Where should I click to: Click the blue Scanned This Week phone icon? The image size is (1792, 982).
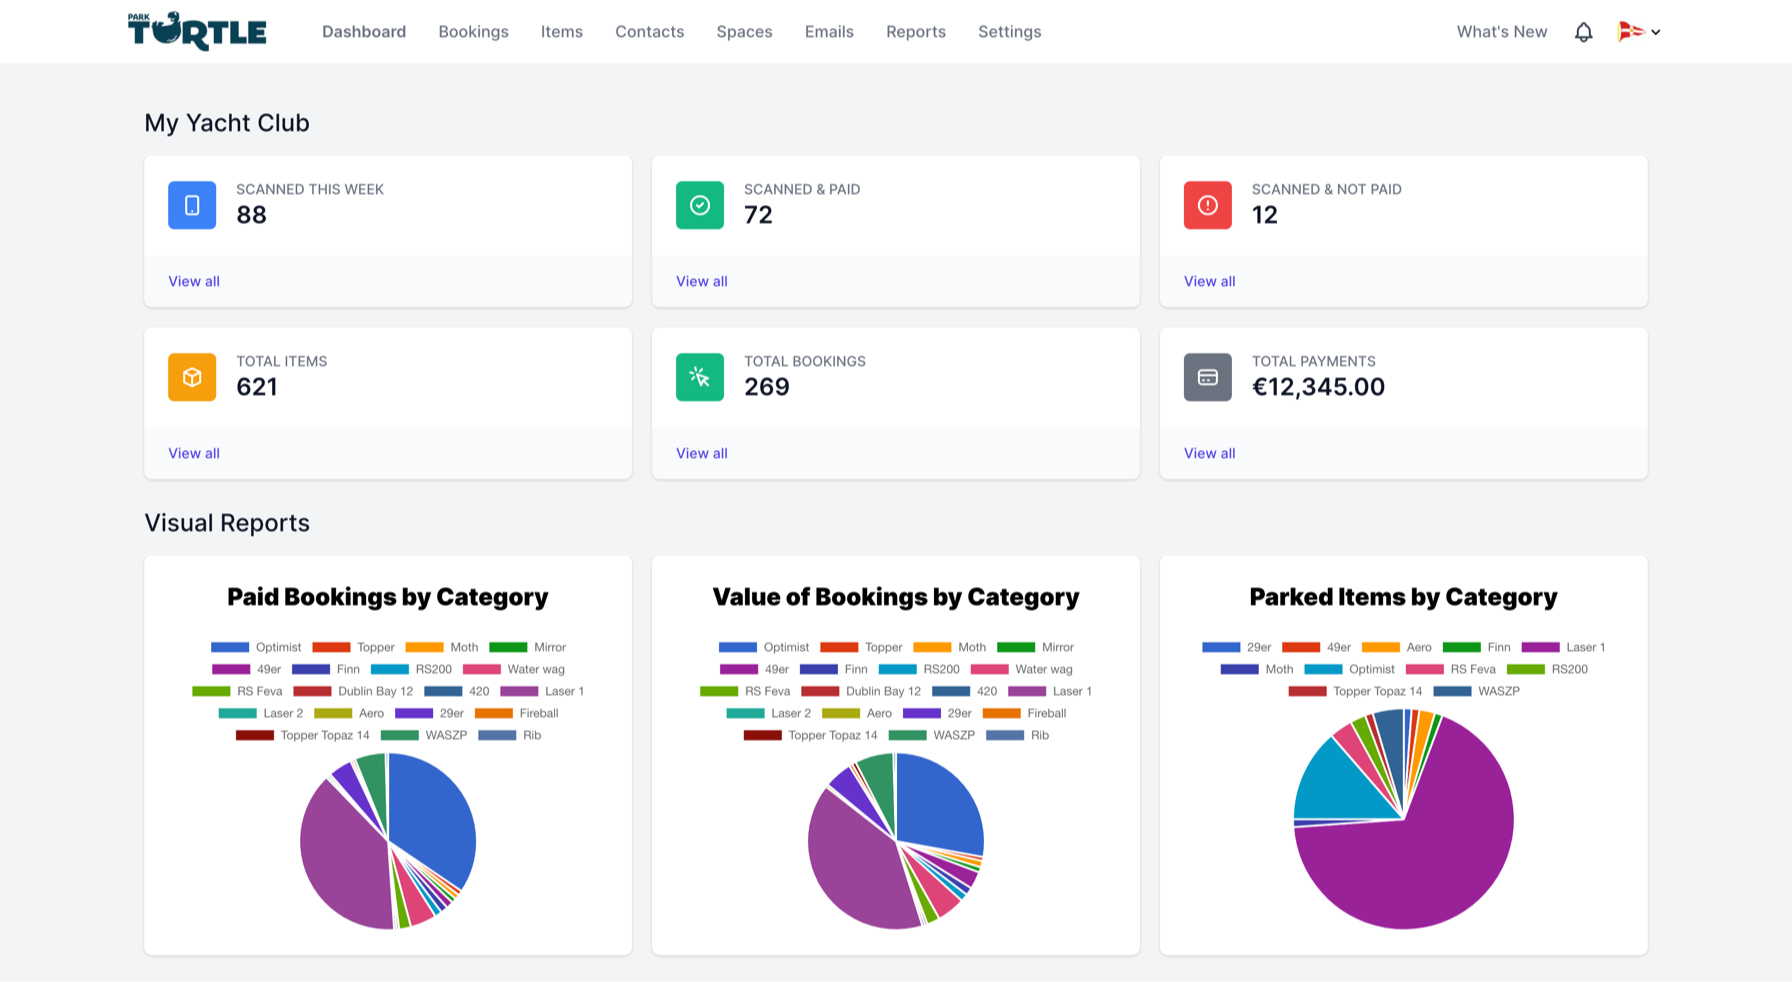click(192, 205)
